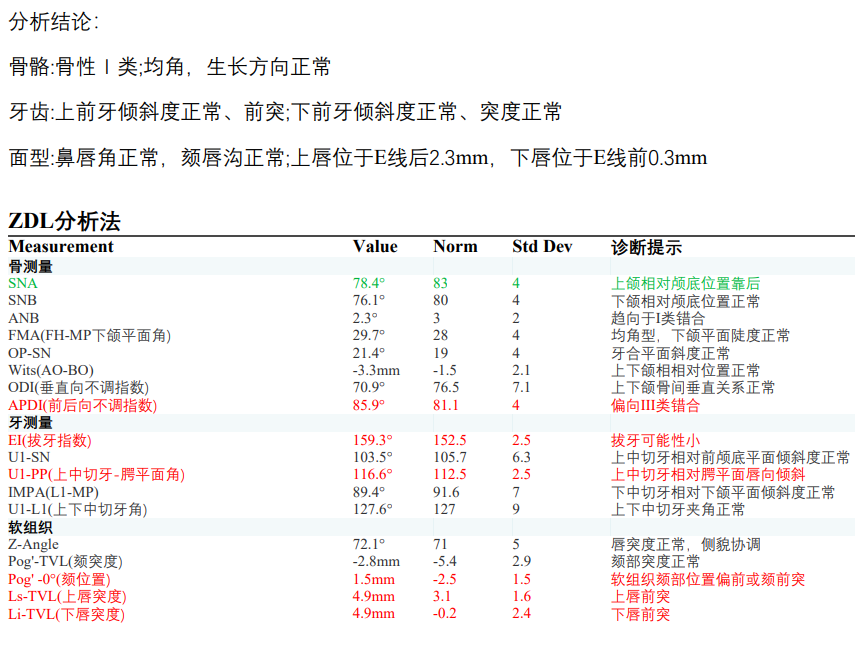This screenshot has height=651, width=855.
Task: Select the Measurement column header
Action: 61,247
